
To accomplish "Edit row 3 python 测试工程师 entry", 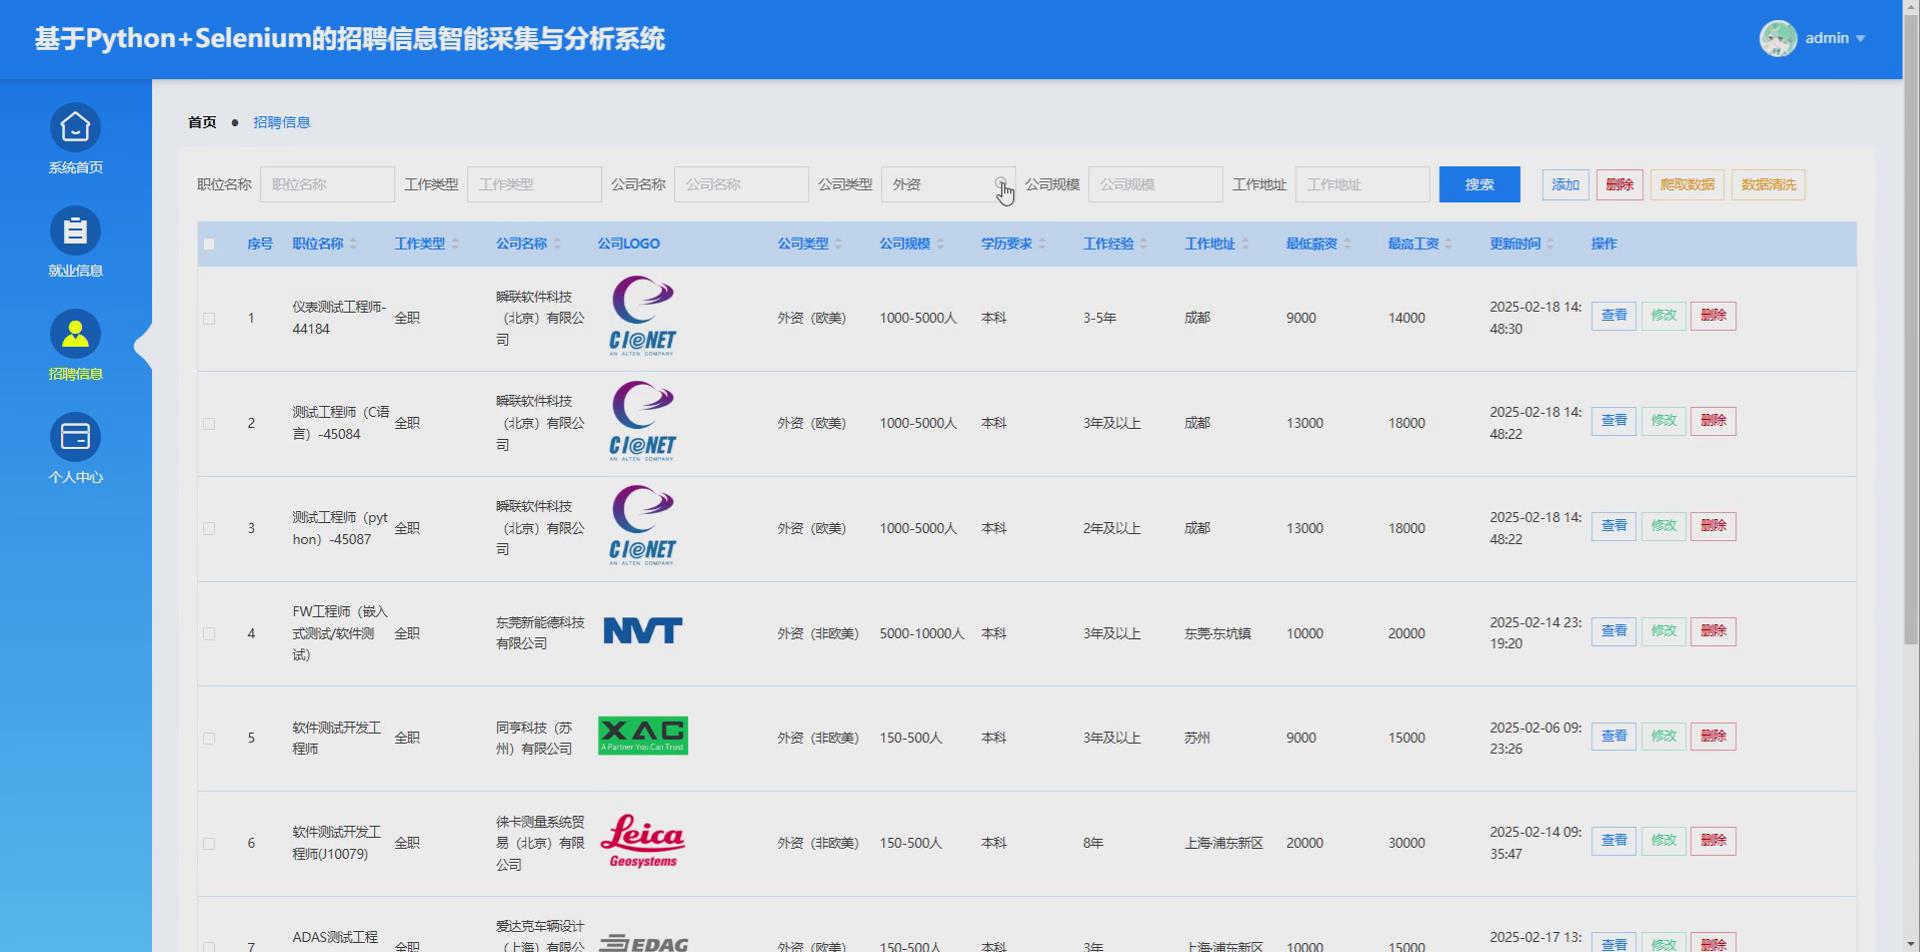I will pos(1663,525).
